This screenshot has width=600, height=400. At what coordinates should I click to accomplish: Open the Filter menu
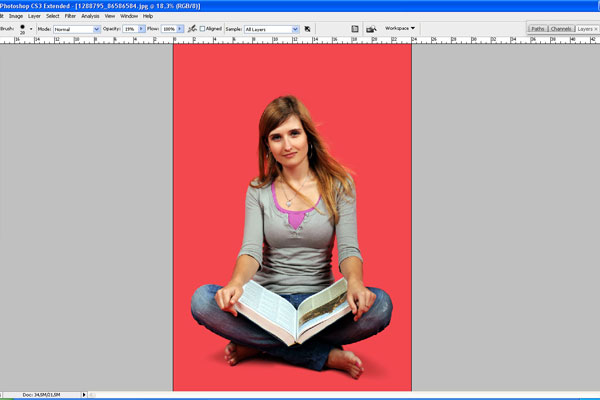[x=70, y=16]
